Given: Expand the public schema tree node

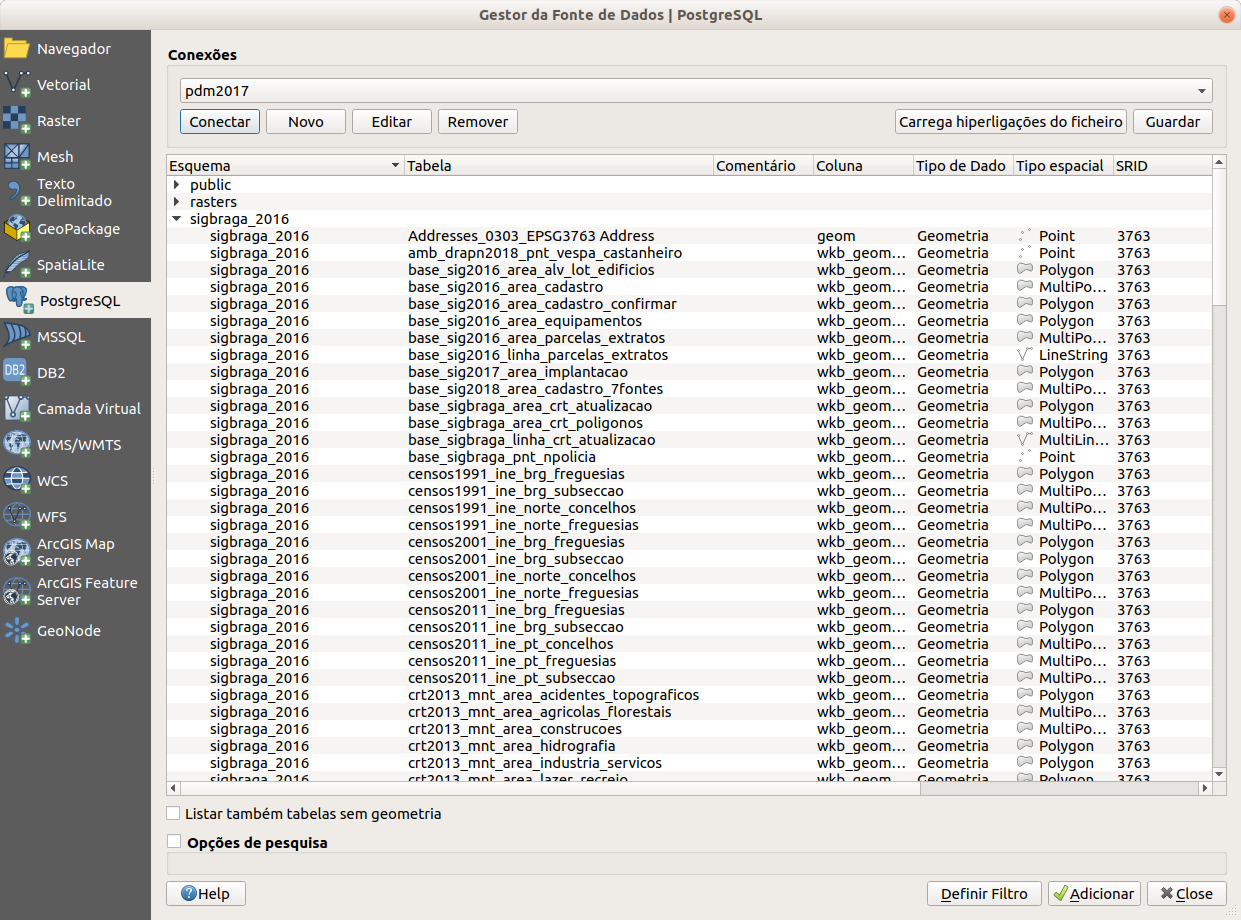Looking at the screenshot, I should point(177,185).
